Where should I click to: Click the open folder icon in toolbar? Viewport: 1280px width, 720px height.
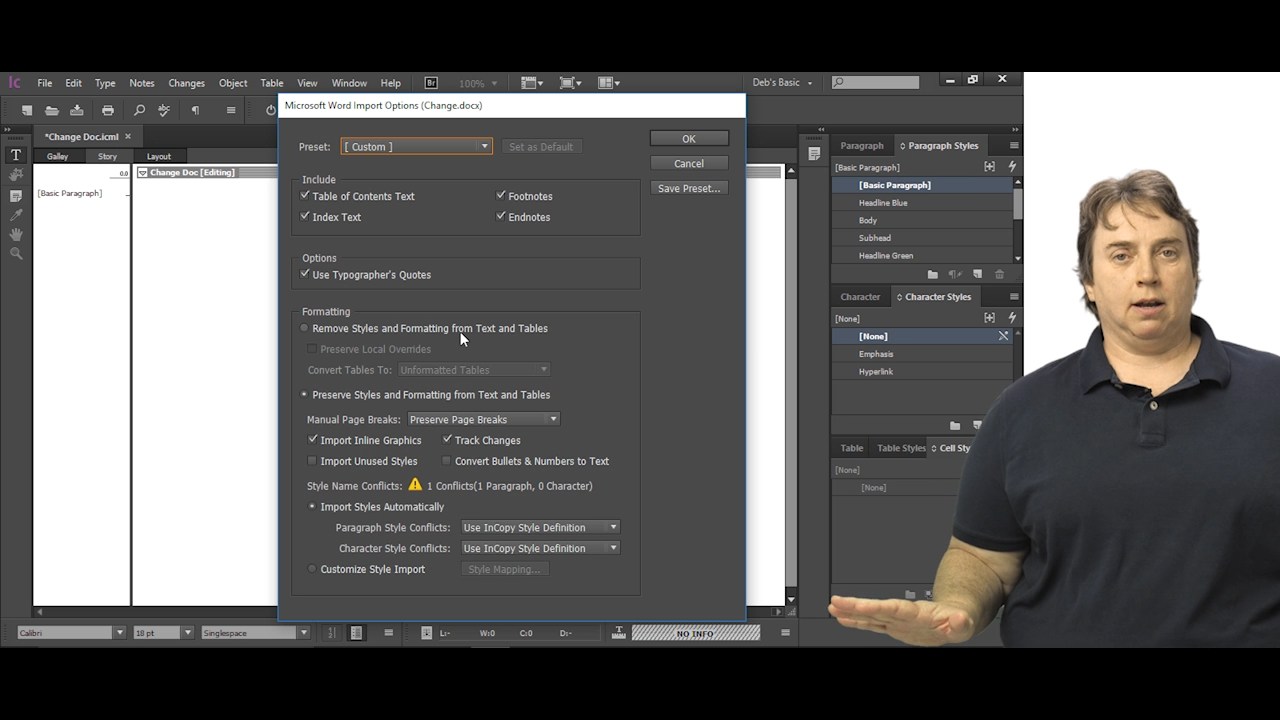pos(52,110)
